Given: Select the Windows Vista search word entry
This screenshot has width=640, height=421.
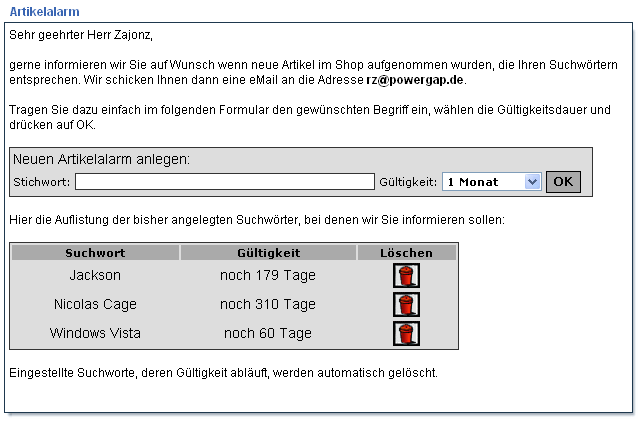Looking at the screenshot, I should 95,333.
